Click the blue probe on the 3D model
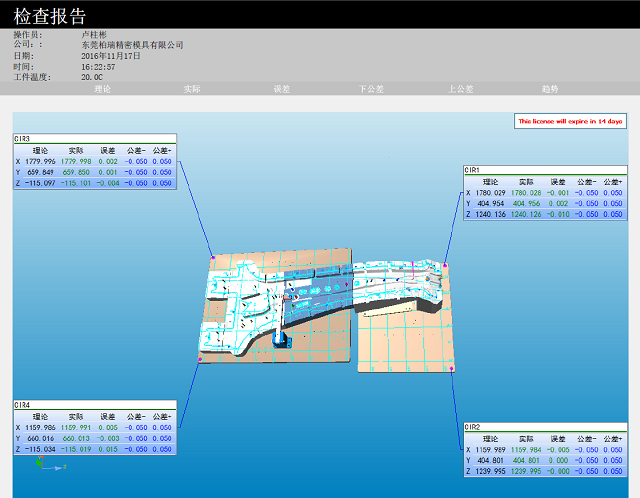 pos(280,340)
